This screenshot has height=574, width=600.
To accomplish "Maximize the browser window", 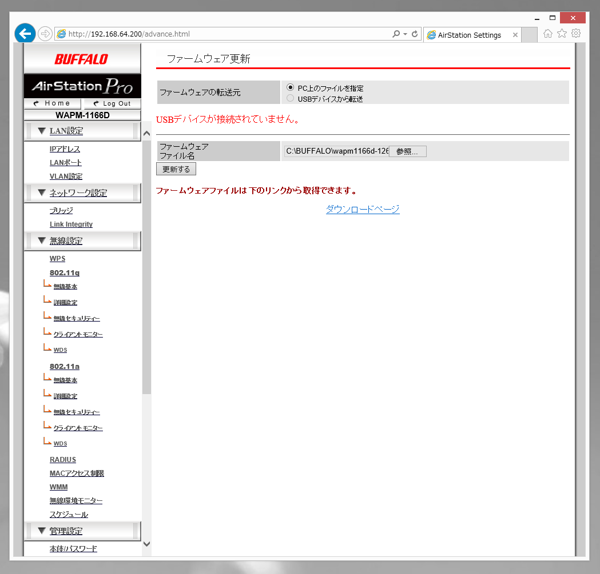I will (x=552, y=18).
